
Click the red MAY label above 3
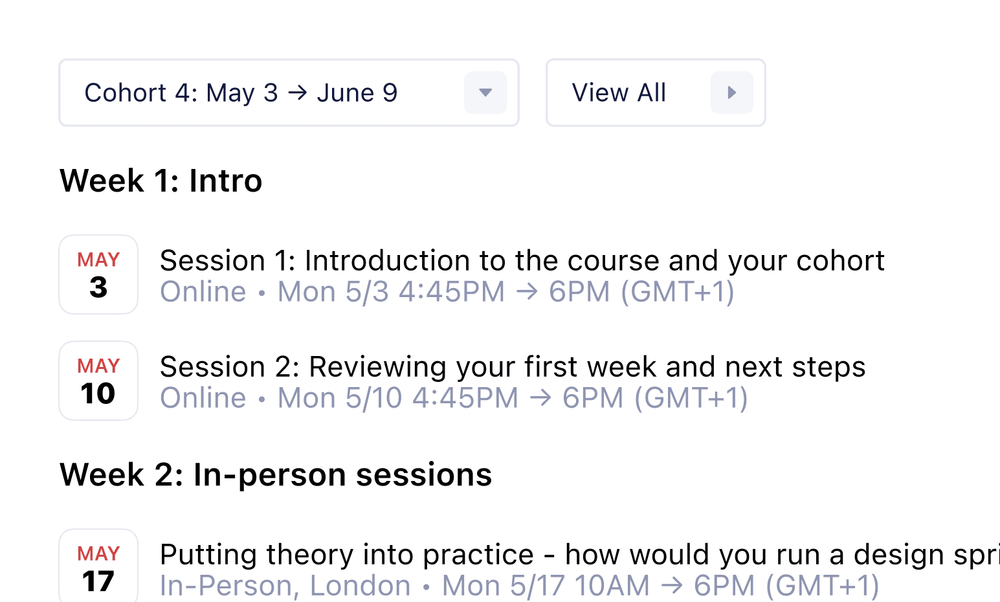[98, 260]
